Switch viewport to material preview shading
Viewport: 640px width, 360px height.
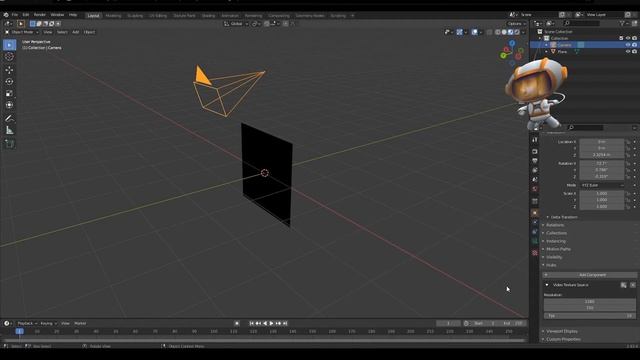point(511,32)
